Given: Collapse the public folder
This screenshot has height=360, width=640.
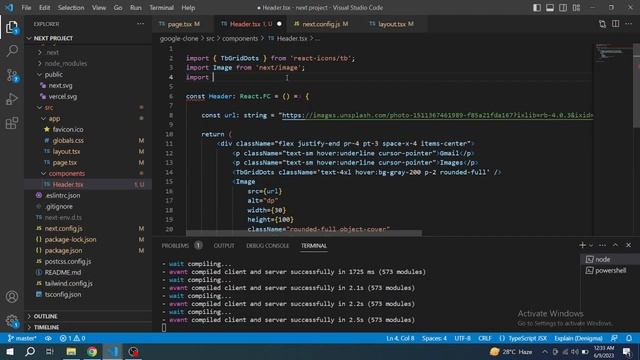Looking at the screenshot, I should point(88,74).
